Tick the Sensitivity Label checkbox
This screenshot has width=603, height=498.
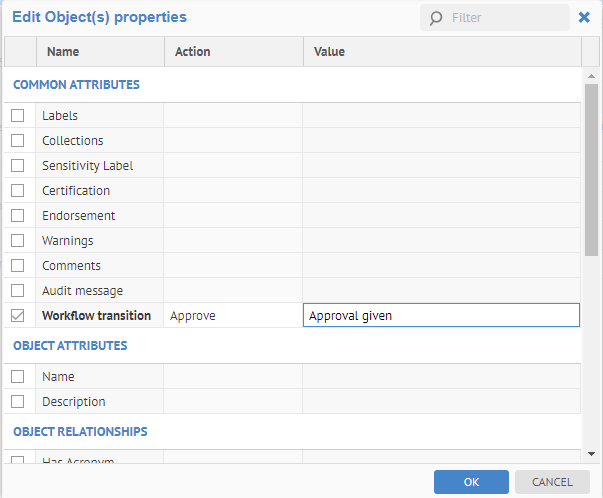click(x=18, y=166)
